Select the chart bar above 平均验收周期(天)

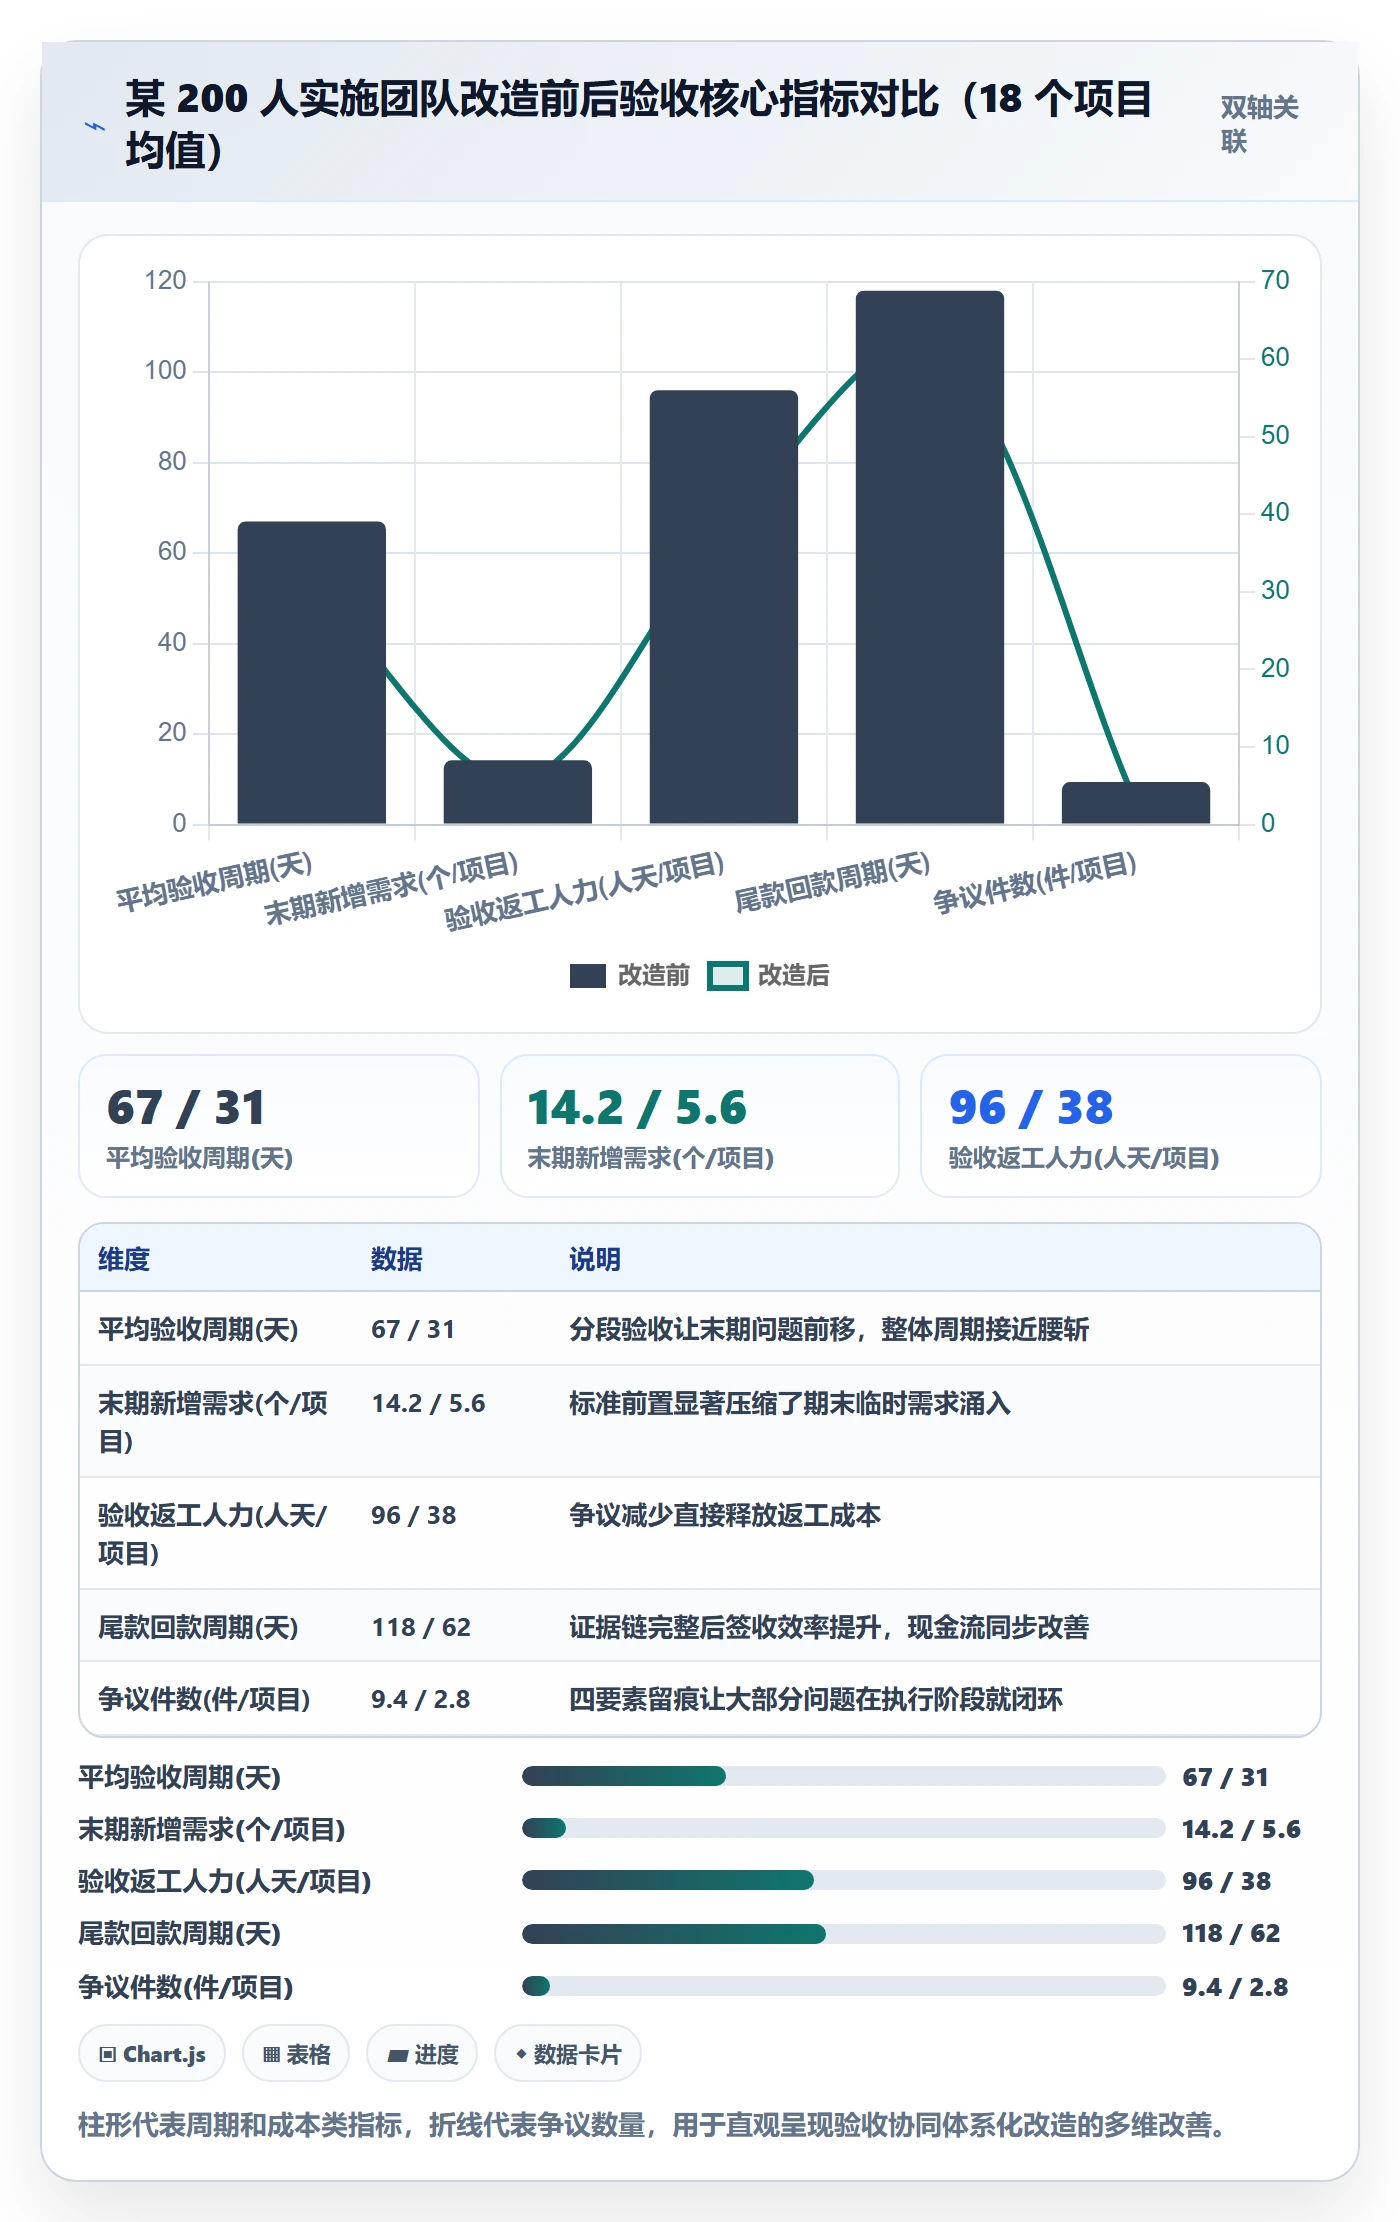tap(311, 672)
